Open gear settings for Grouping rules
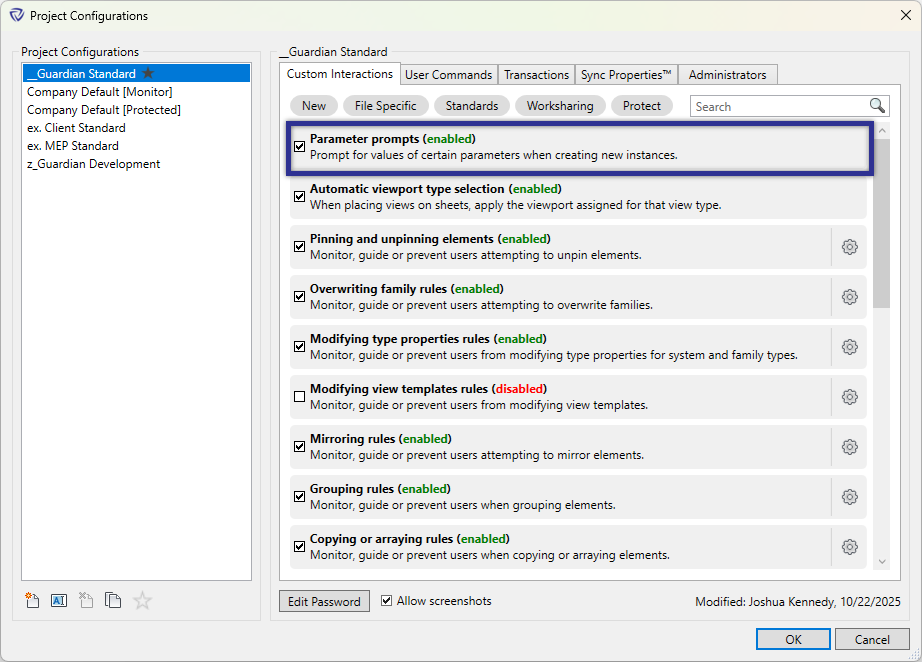The image size is (922, 662). coord(849,496)
